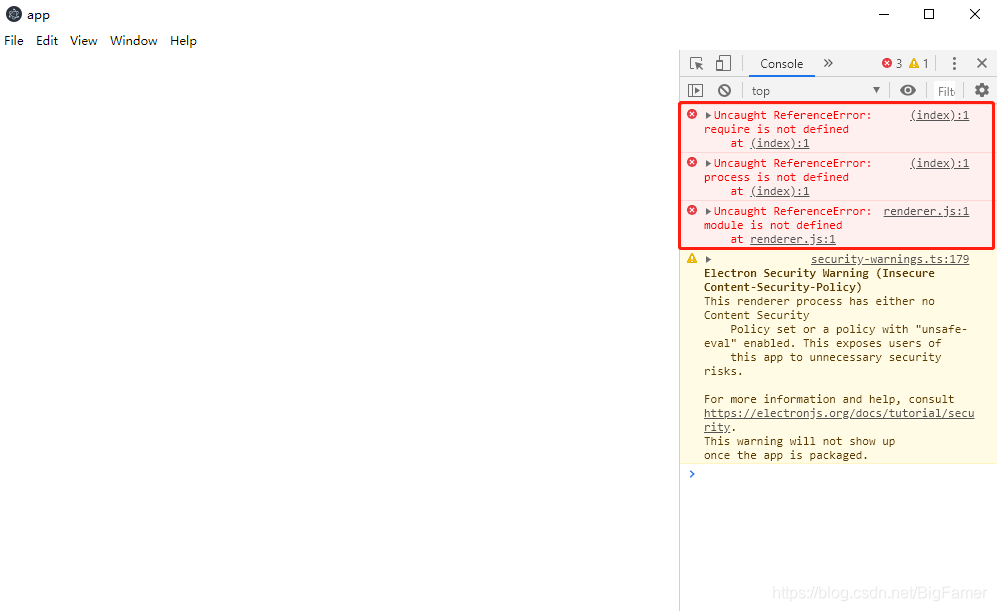Open the View menu
Image resolution: width=997 pixels, height=611 pixels.
click(x=83, y=41)
